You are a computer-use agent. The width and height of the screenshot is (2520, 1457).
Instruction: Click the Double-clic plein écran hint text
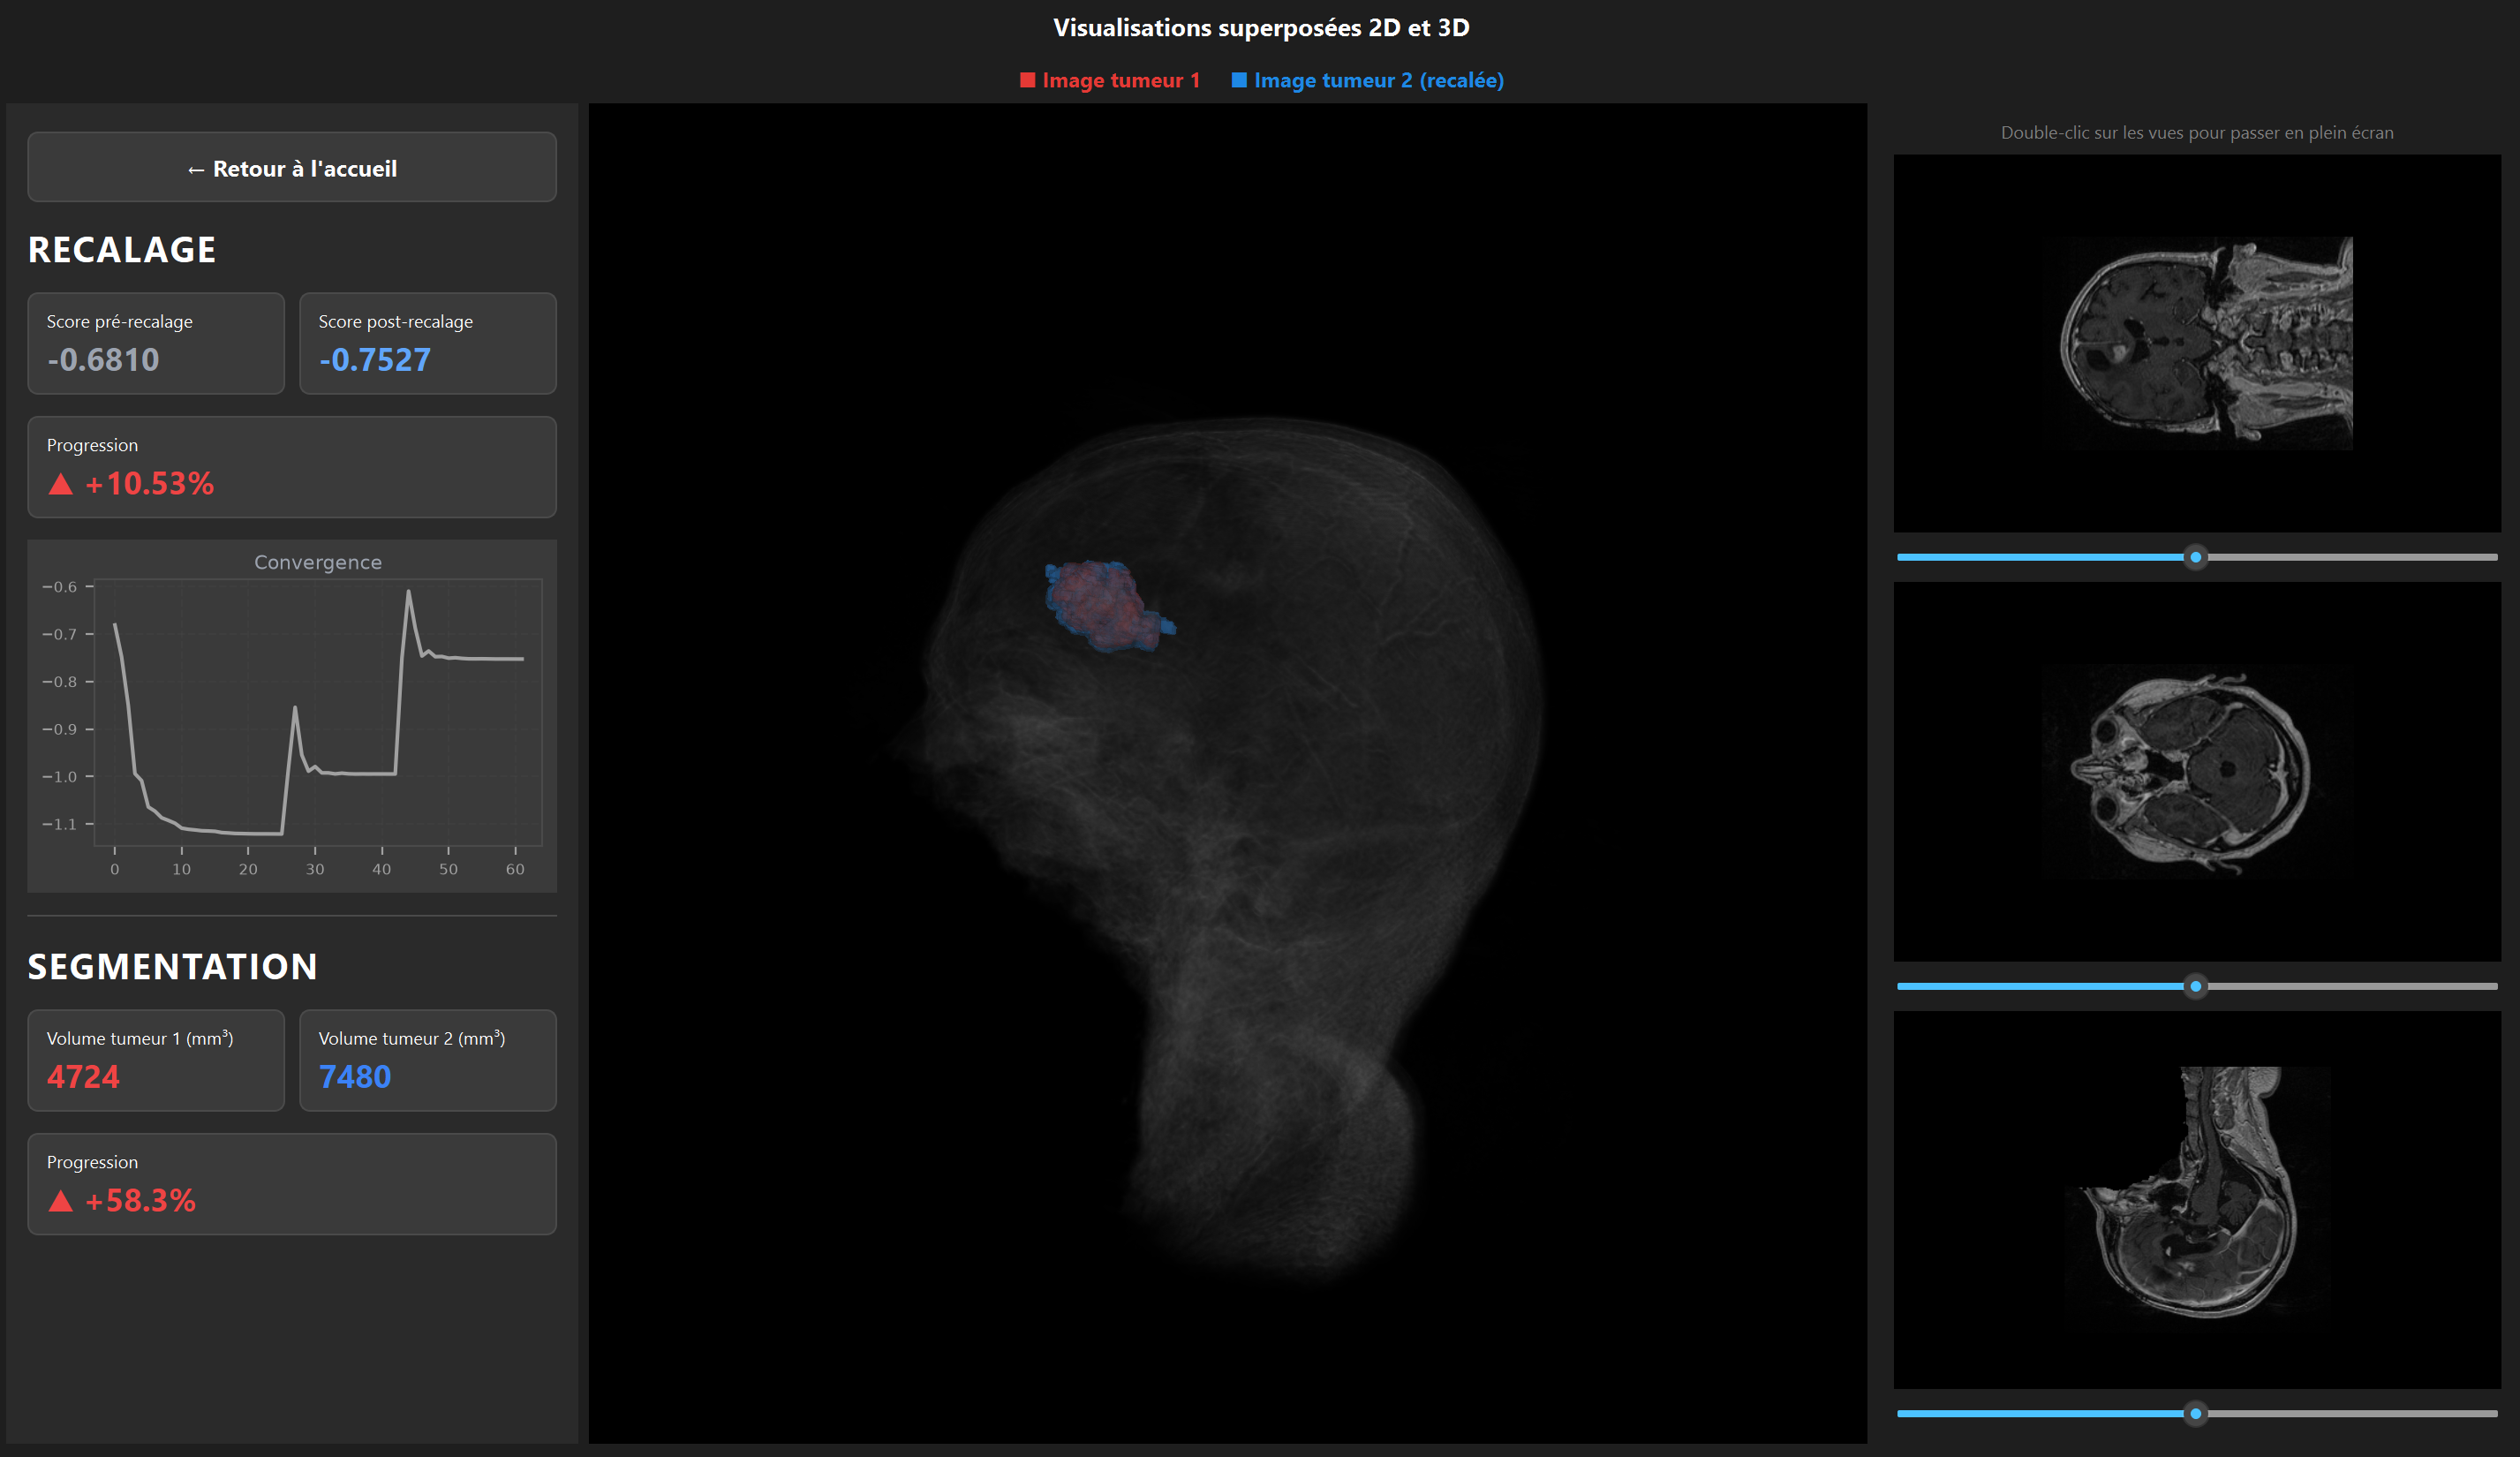[2197, 132]
